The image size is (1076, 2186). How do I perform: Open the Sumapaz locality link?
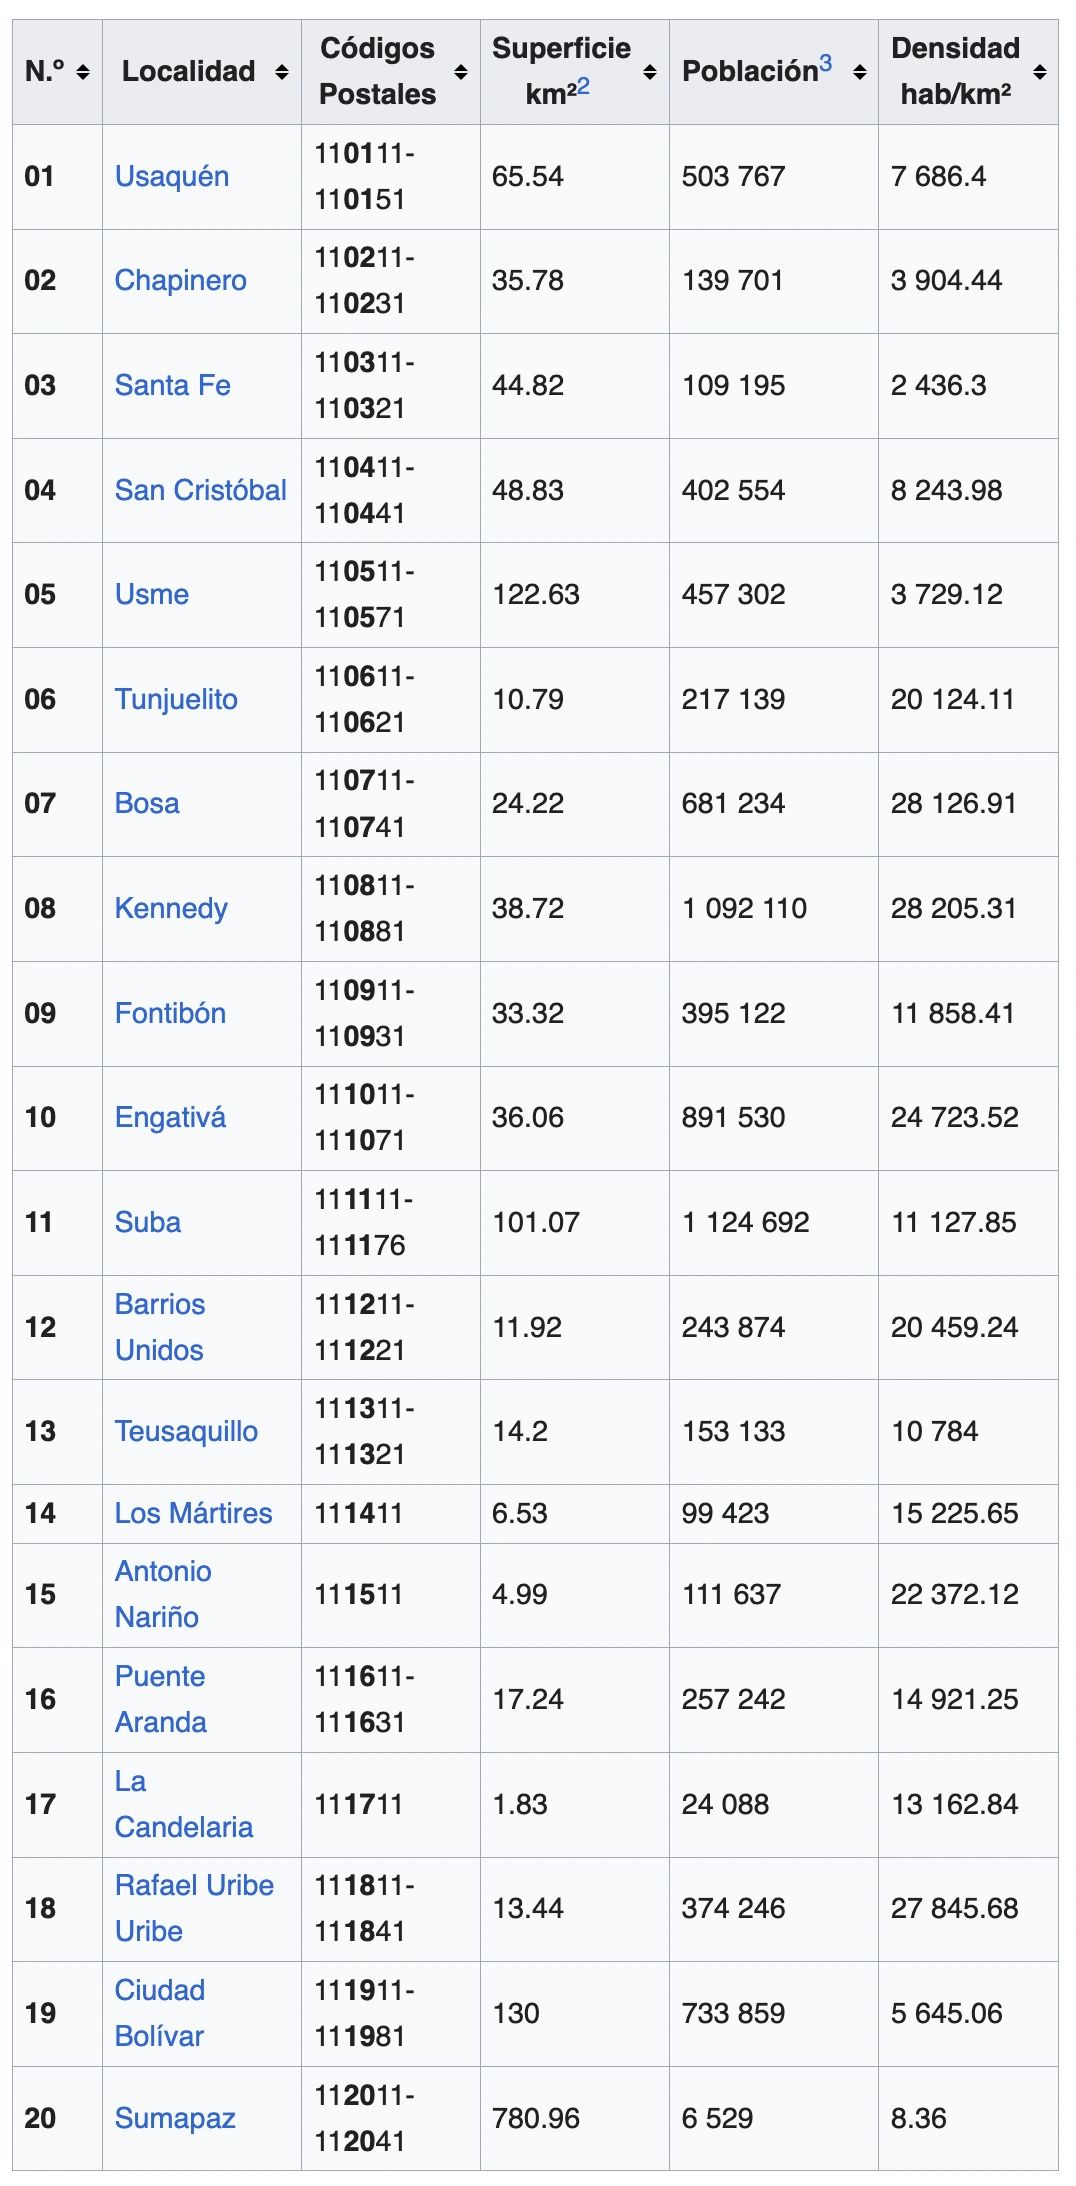[x=175, y=2118]
